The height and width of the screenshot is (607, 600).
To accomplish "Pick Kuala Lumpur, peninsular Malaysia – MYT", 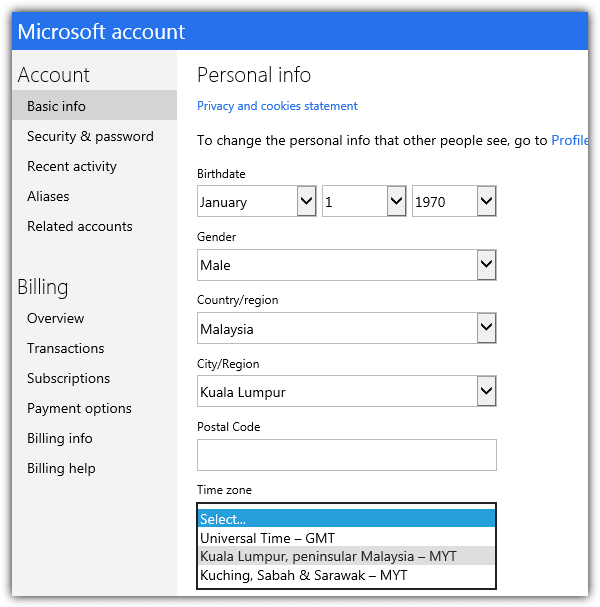I will pos(346,556).
